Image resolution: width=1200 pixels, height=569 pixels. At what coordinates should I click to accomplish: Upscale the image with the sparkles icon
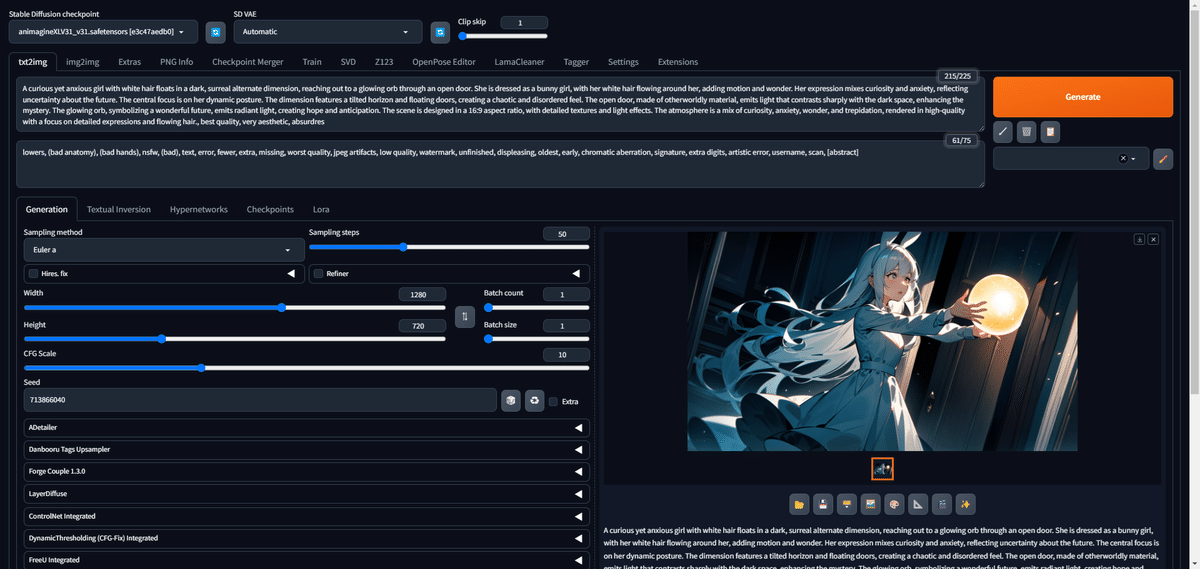click(965, 504)
